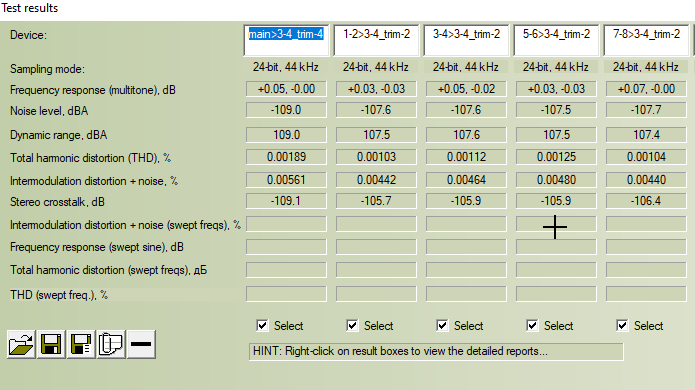Click dynamic range value 107.4
This screenshot has width=695, height=390.
646,135
